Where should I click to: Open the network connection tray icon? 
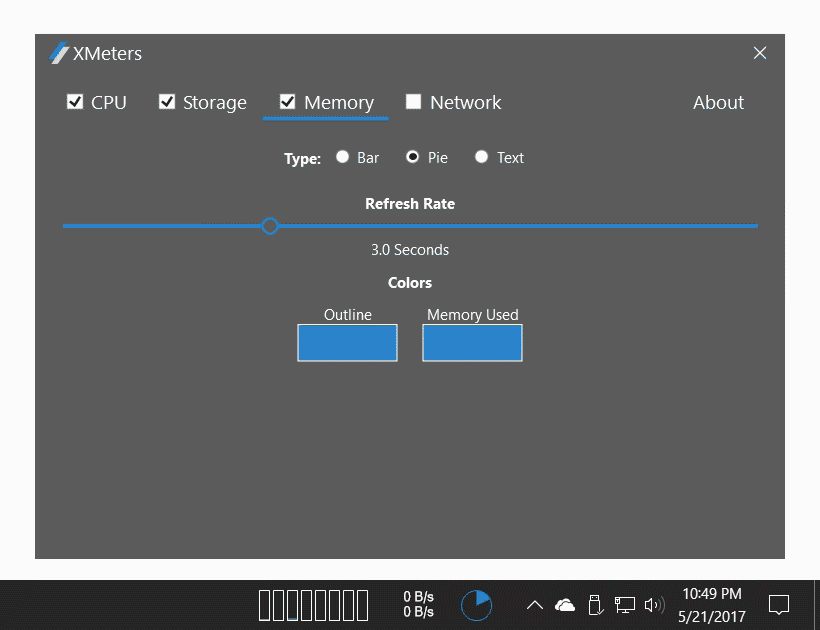(625, 605)
